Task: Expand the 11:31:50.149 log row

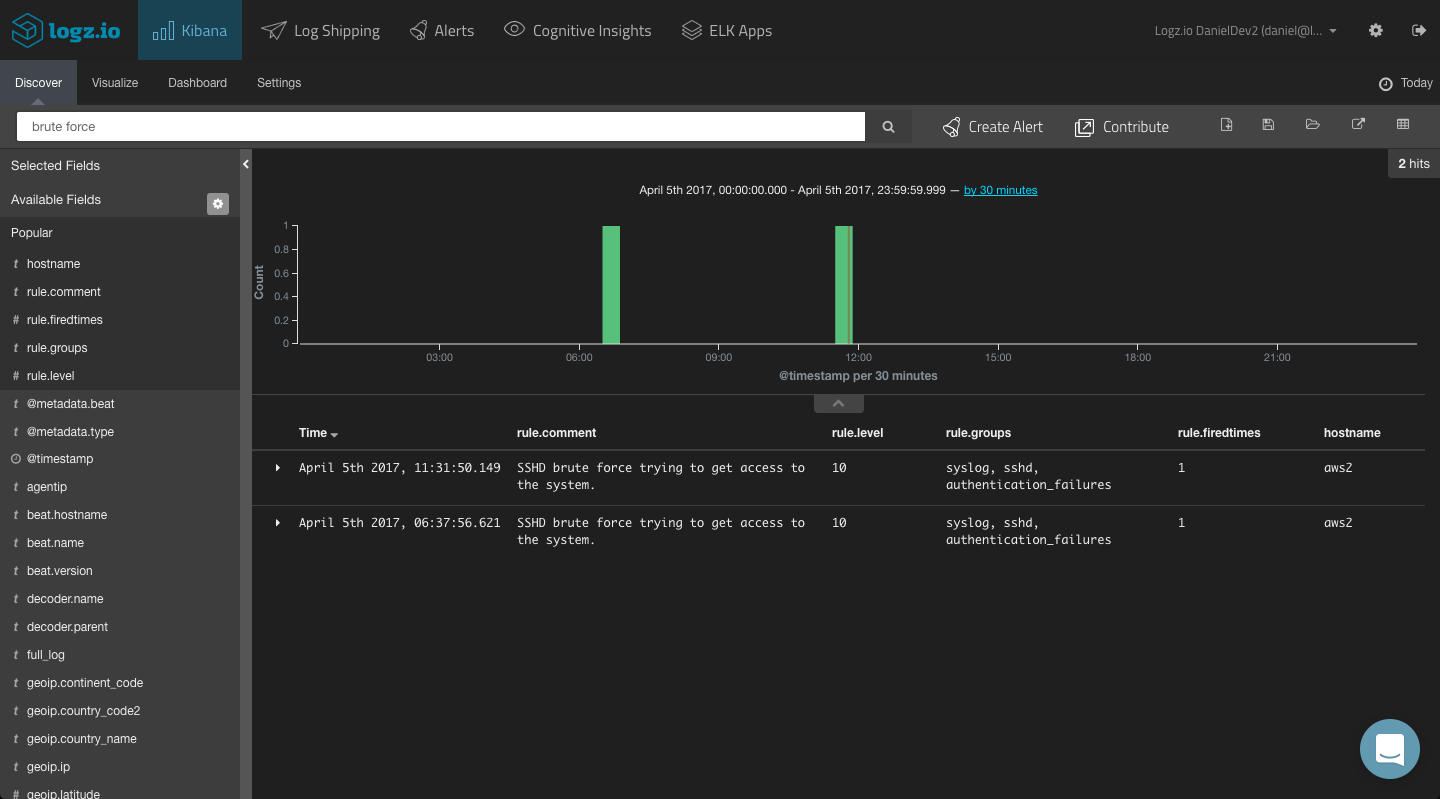Action: point(278,468)
